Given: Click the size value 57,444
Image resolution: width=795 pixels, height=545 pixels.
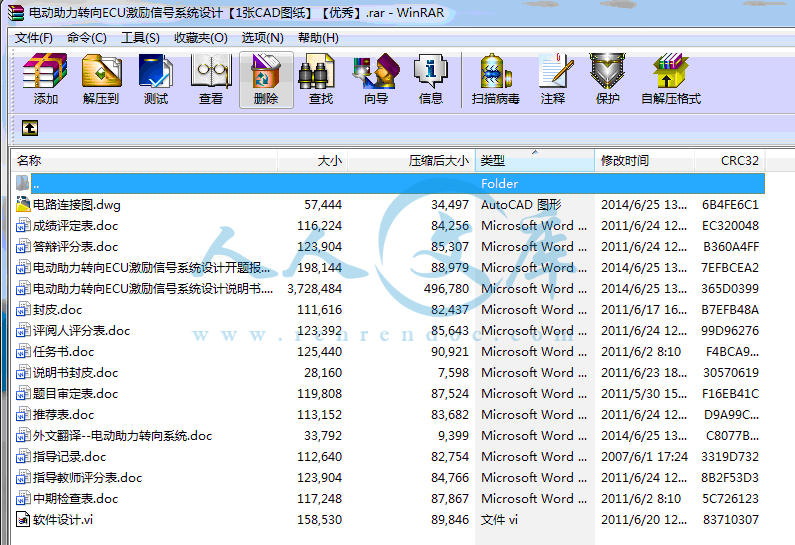Looking at the screenshot, I should (323, 205).
